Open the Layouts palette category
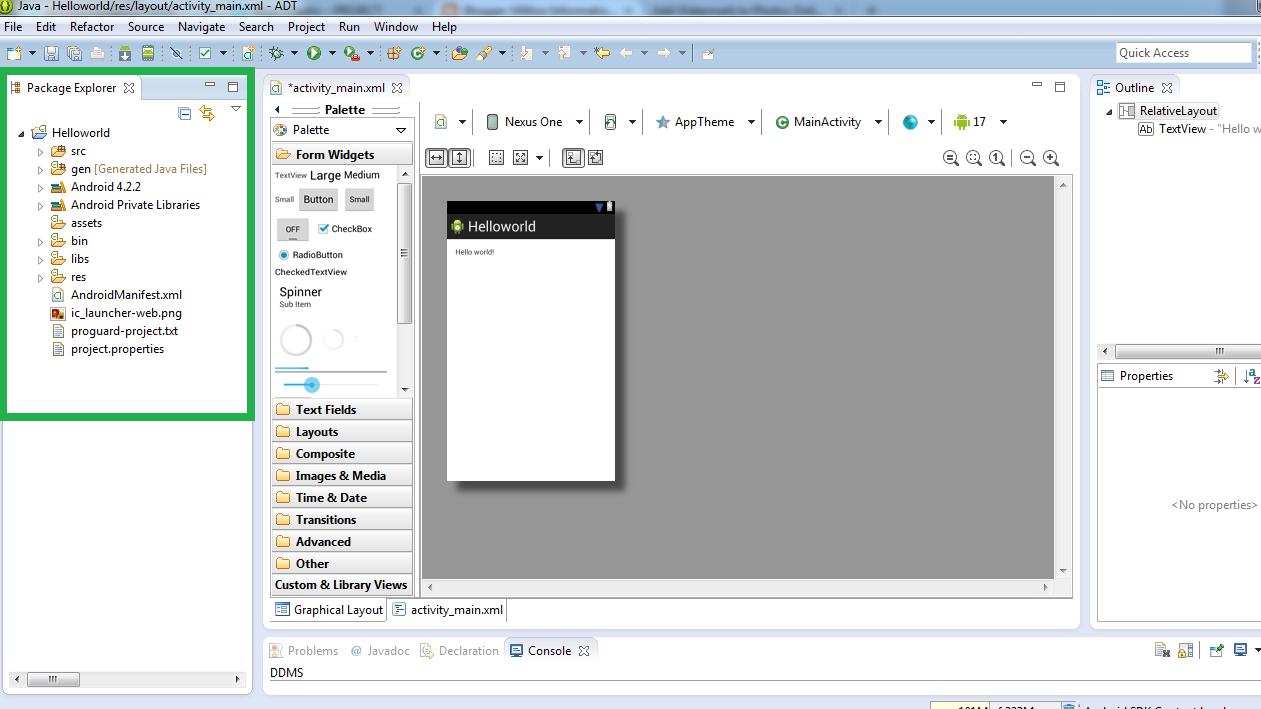This screenshot has width=1261, height=709. [342, 432]
